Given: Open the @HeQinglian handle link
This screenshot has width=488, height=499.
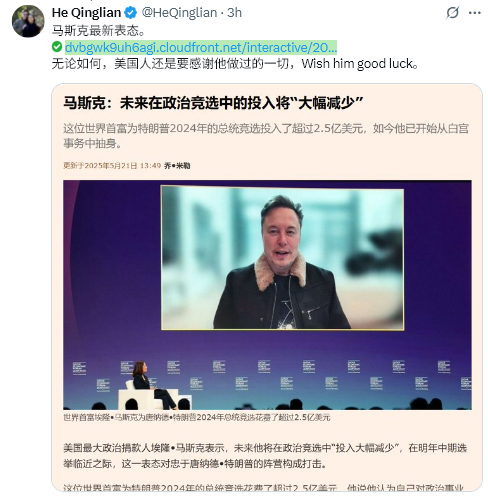Looking at the screenshot, I should 179,13.
